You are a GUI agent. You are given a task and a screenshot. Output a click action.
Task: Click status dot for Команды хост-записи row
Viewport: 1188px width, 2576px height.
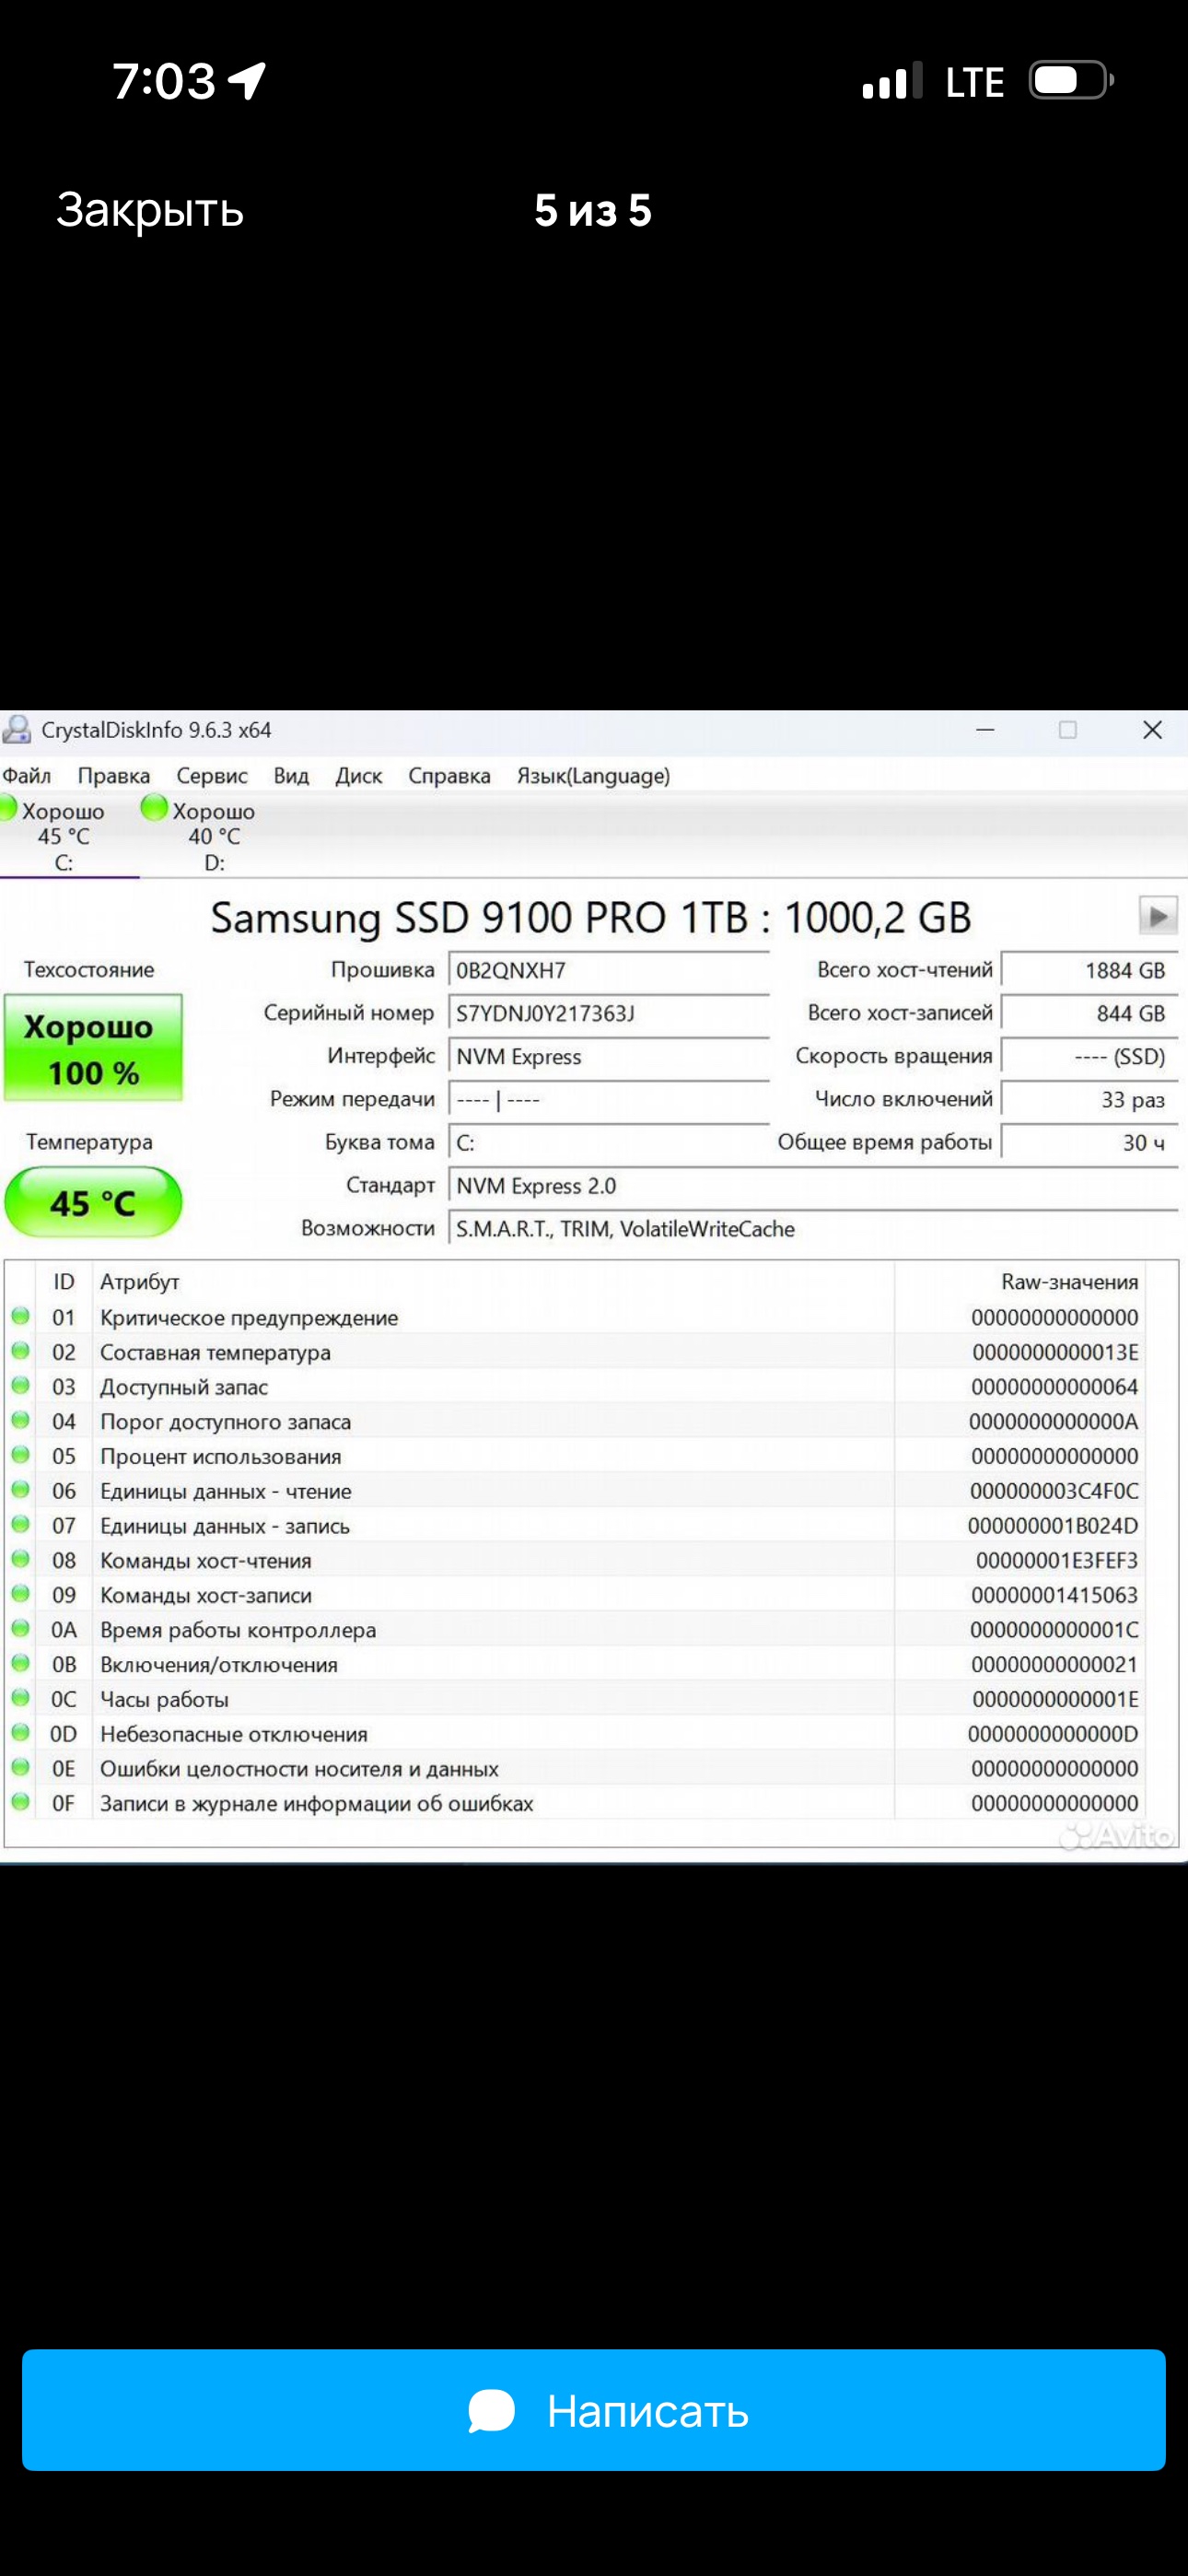click(20, 1593)
